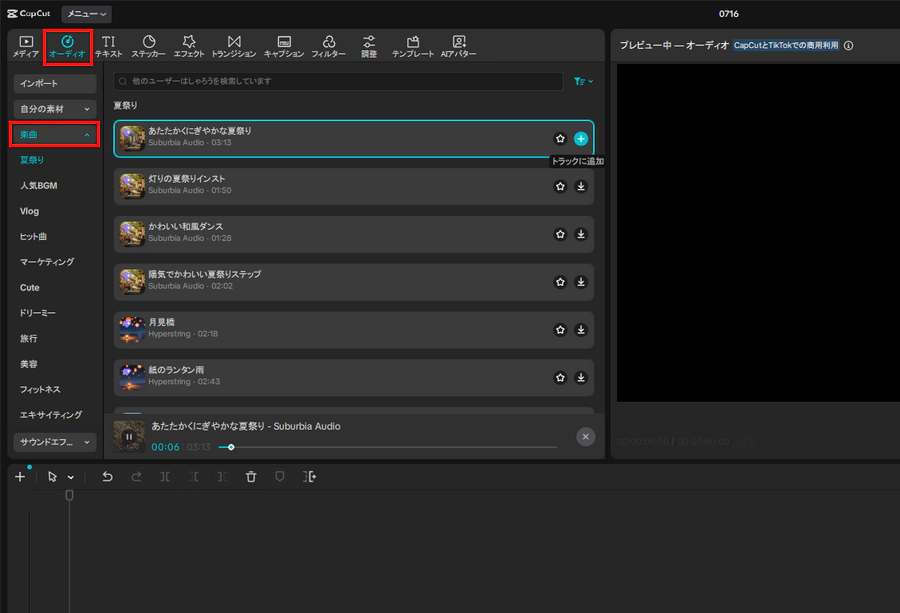Open the ステッカー stickers tab

click(x=149, y=46)
